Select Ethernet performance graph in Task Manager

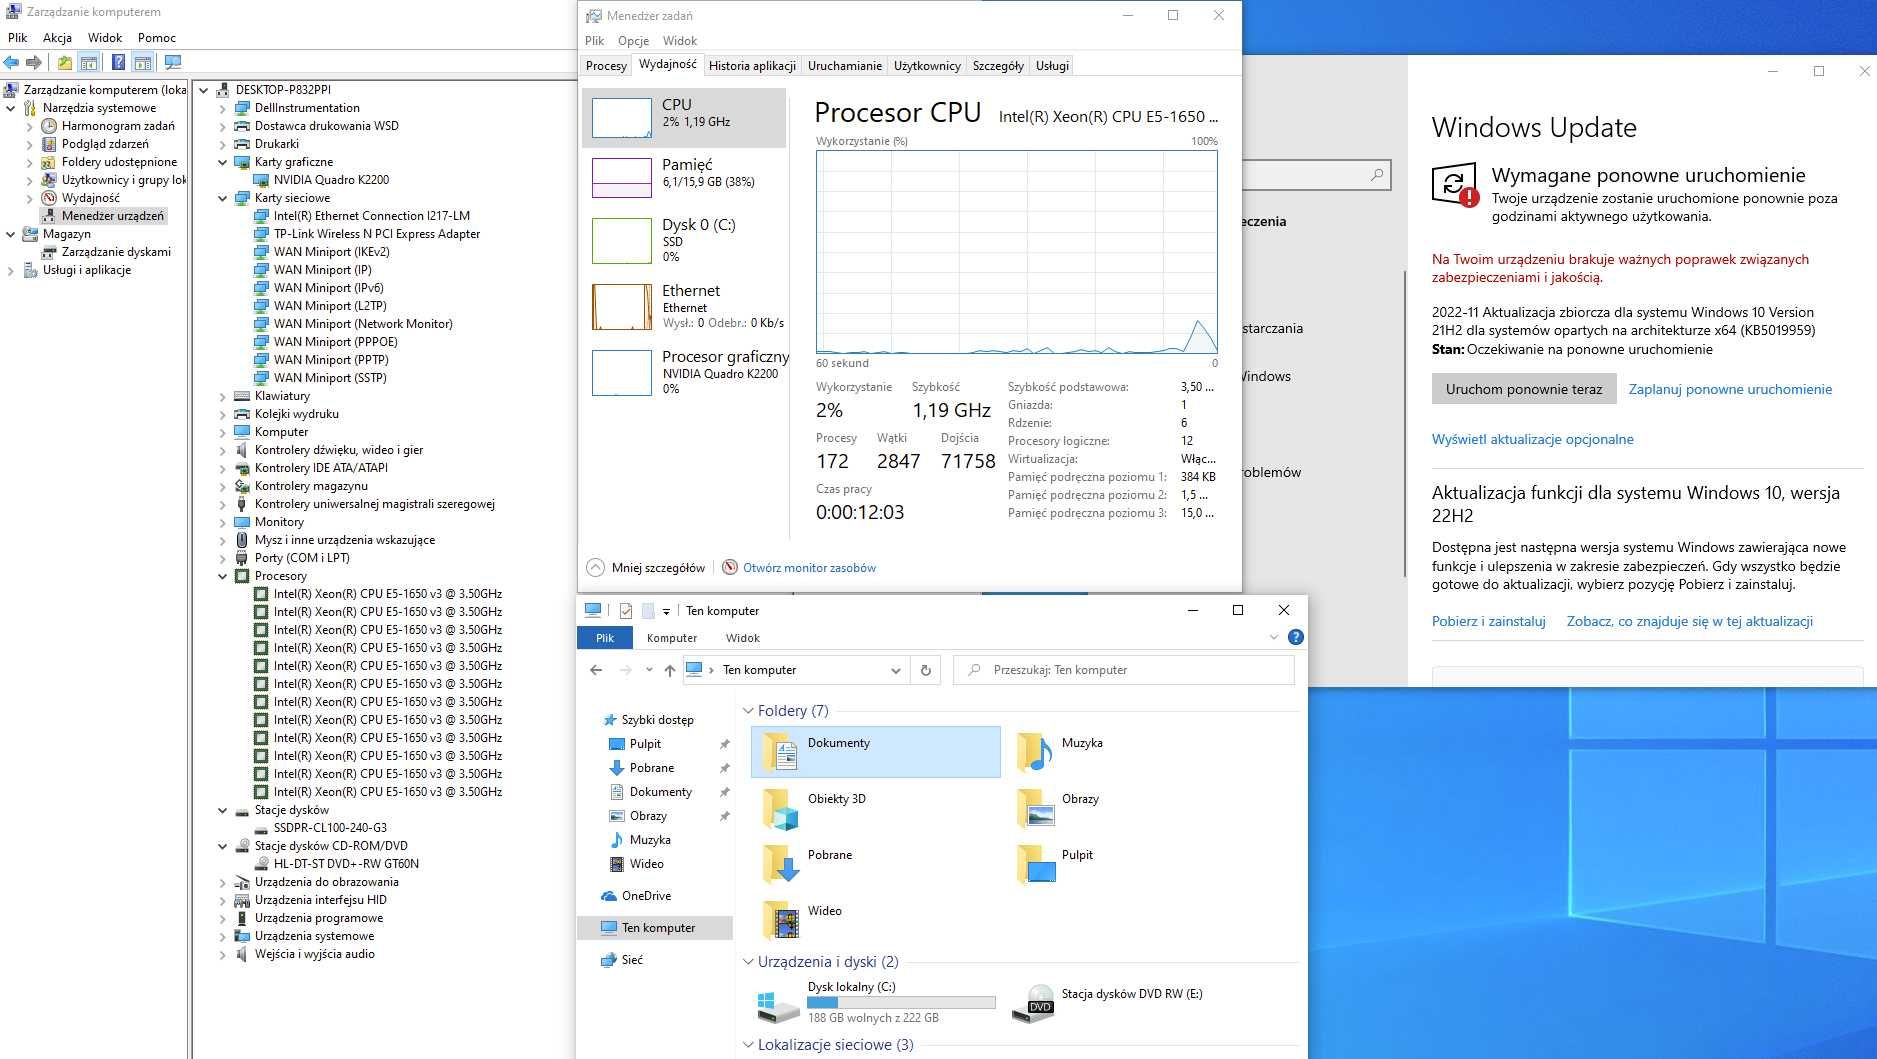coord(684,306)
